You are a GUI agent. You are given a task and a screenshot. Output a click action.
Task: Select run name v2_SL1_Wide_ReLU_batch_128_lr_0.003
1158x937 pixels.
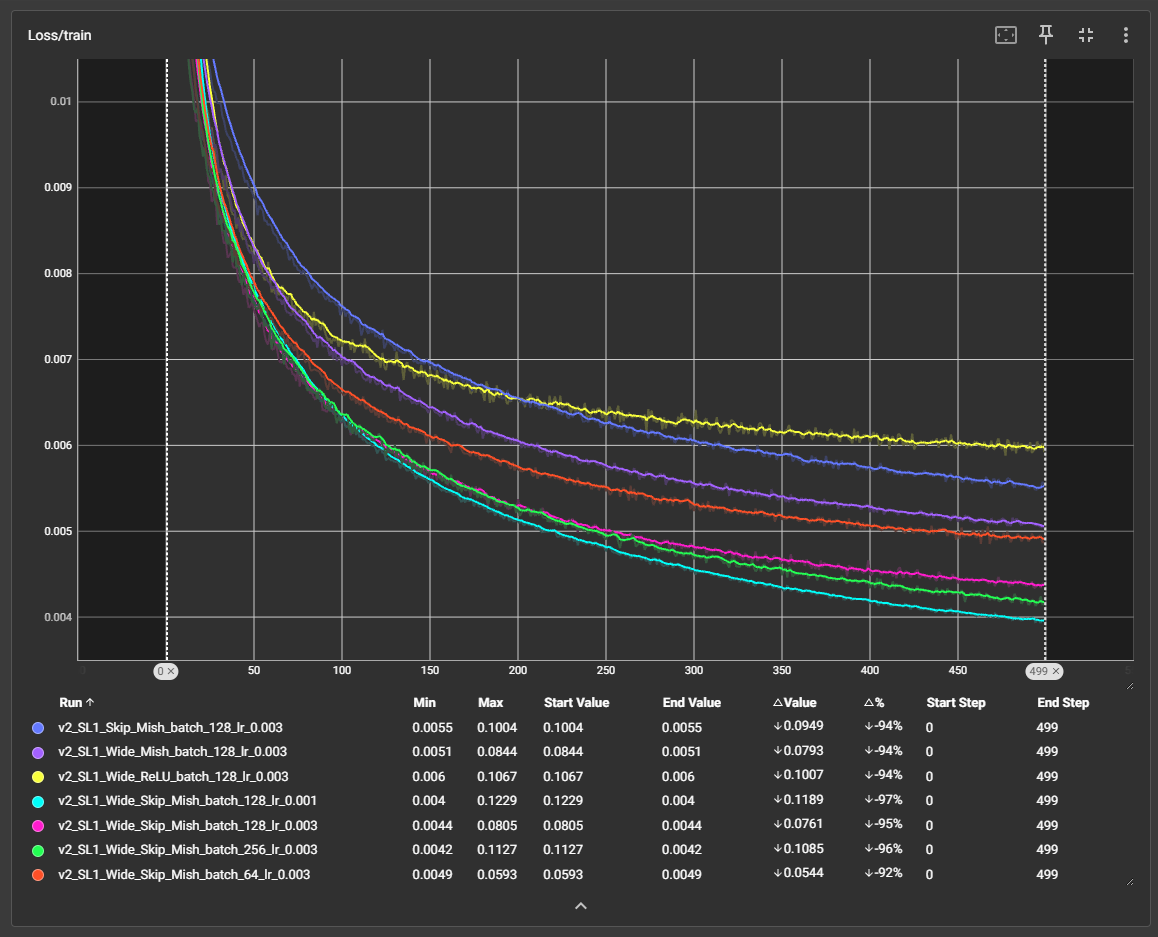pos(174,776)
